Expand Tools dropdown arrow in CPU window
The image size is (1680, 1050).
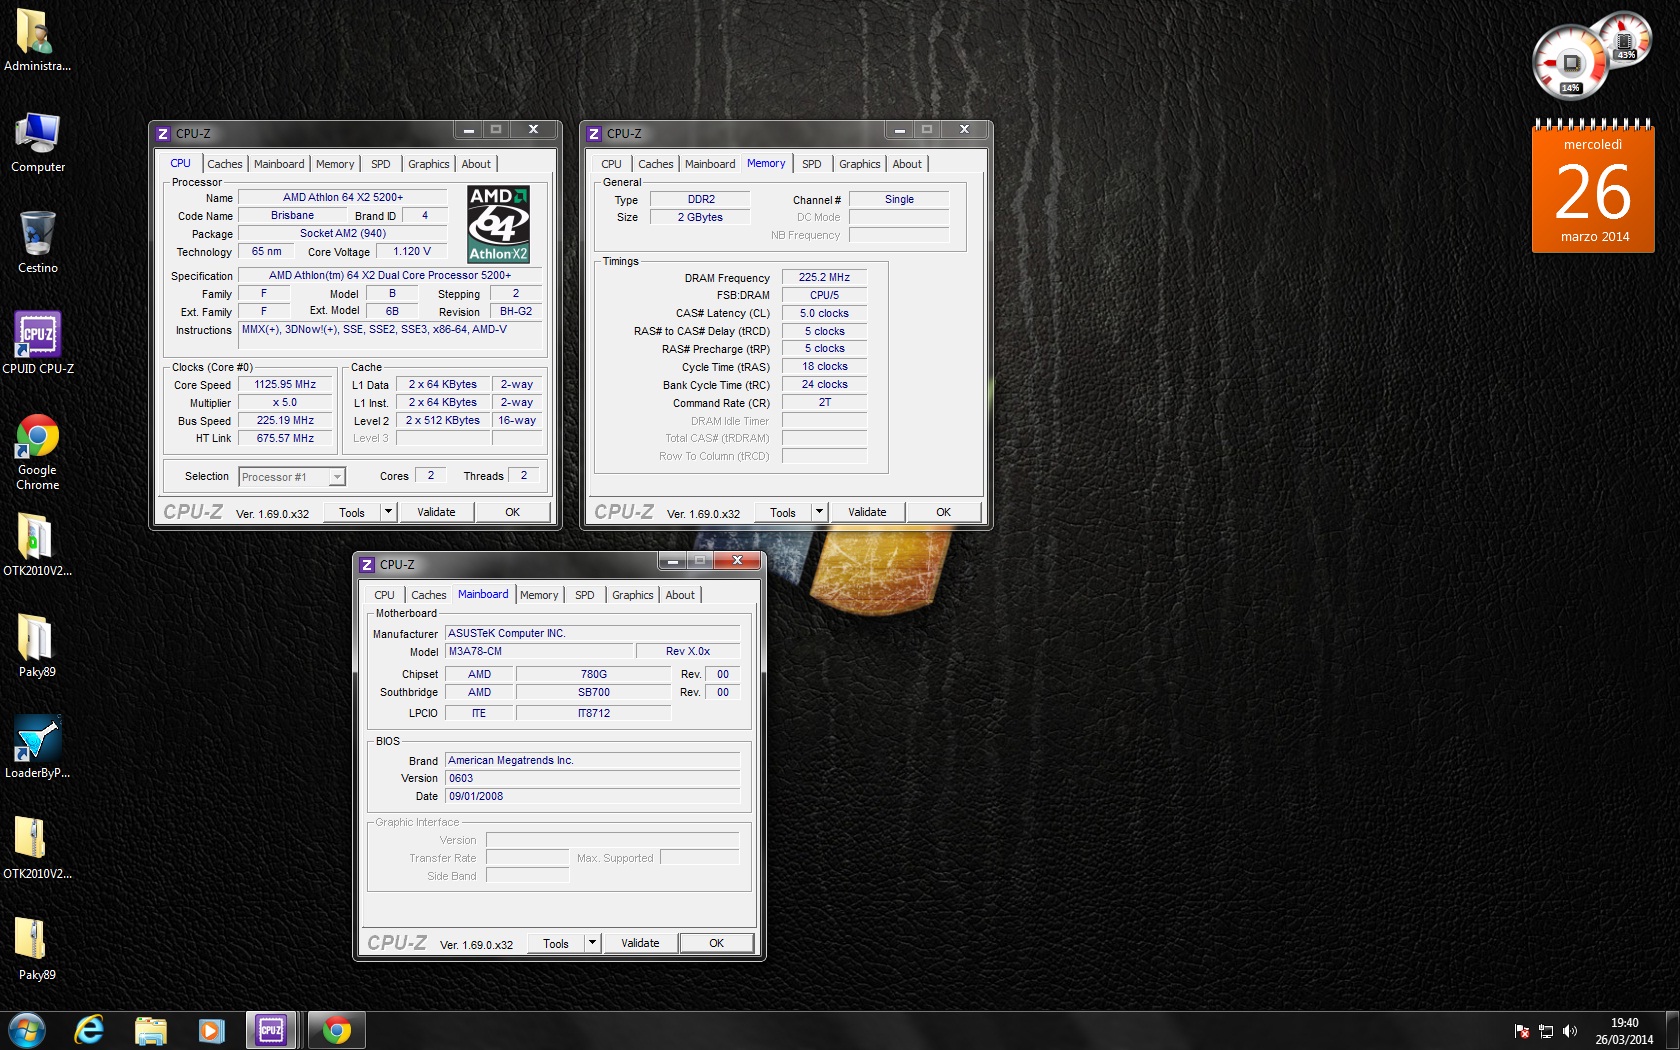tap(388, 512)
